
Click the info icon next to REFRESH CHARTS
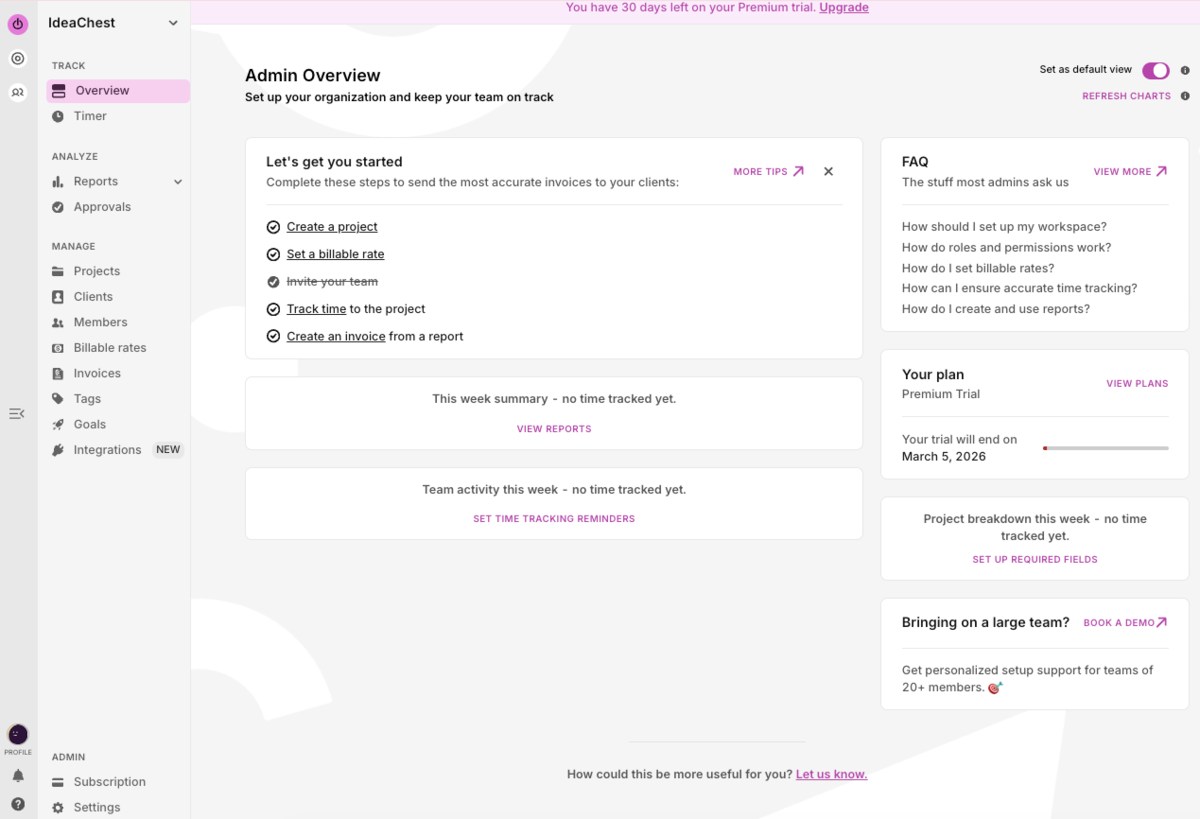pos(1185,96)
